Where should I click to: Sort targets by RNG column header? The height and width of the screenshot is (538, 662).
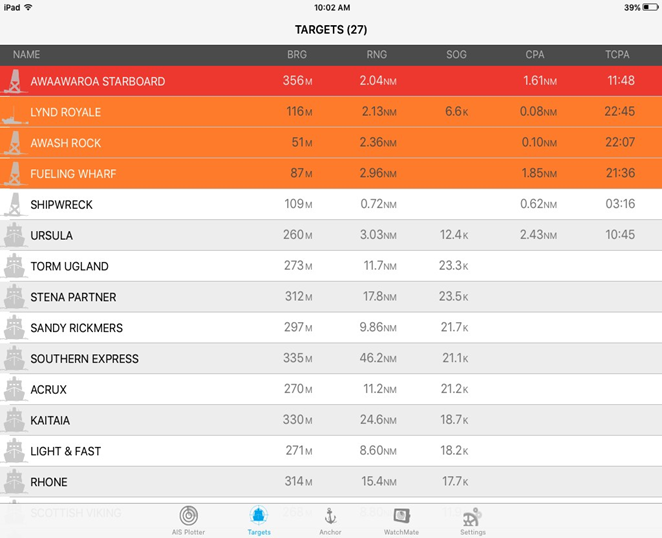click(377, 54)
